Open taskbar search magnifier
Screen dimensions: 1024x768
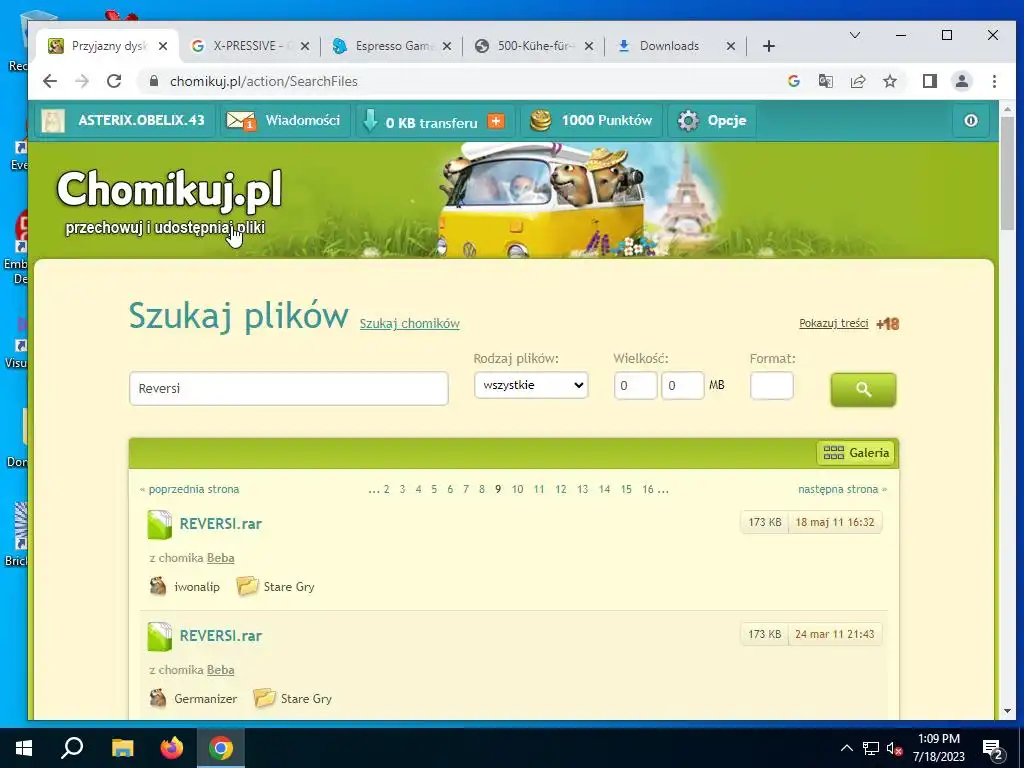[72, 748]
